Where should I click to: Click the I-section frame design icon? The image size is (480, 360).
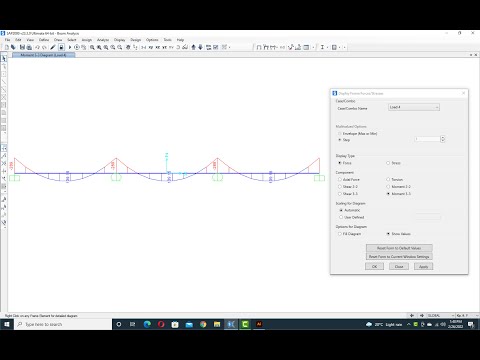(x=322, y=47)
